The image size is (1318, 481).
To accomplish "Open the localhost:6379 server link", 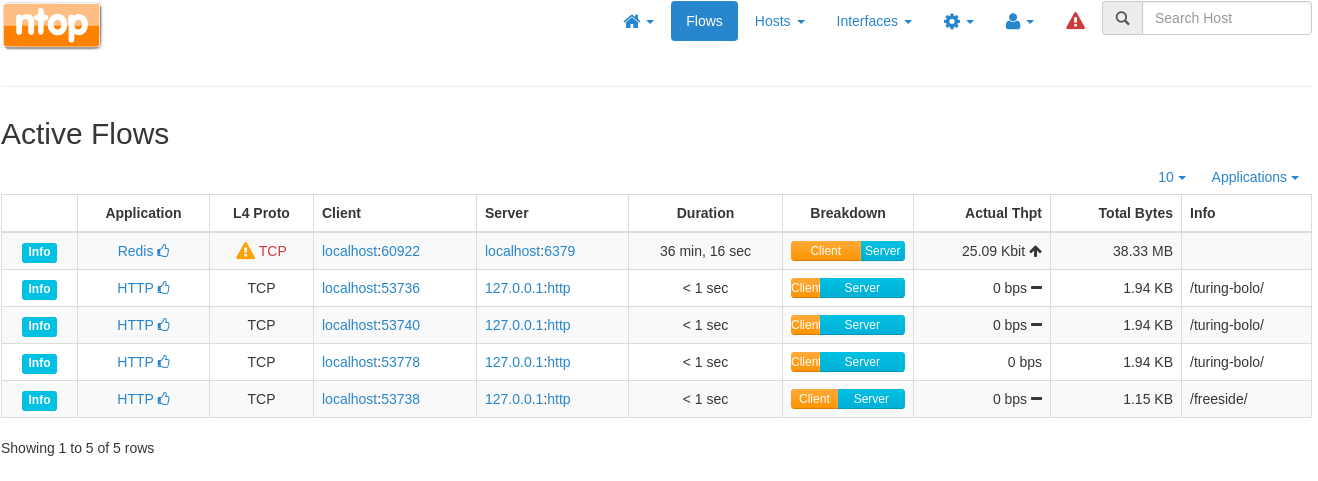I will pyautogui.click(x=530, y=251).
